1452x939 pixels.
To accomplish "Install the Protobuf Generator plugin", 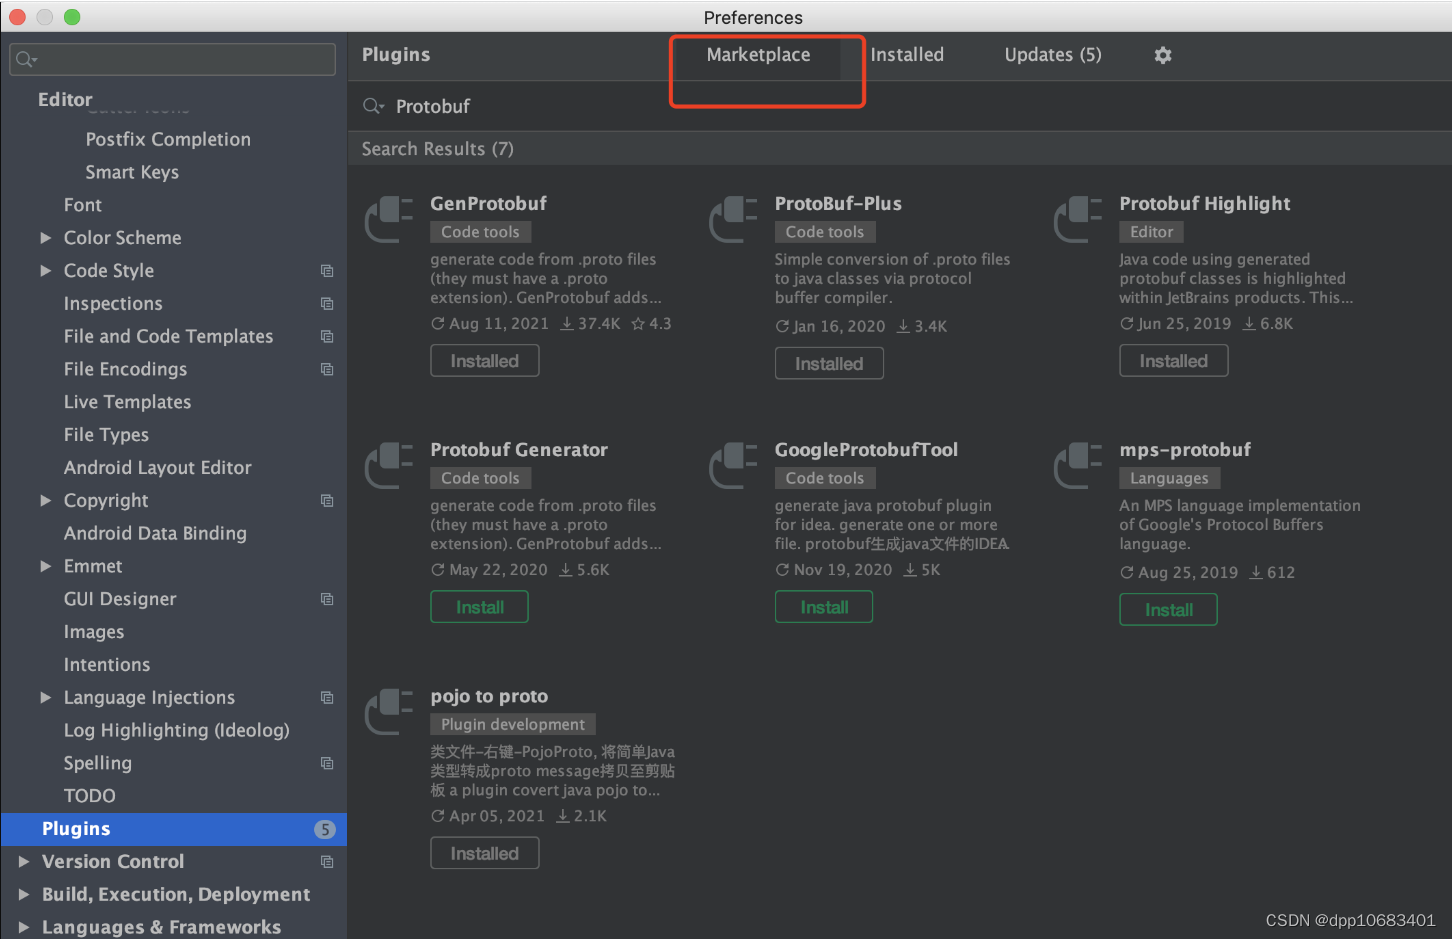I will 479,606.
